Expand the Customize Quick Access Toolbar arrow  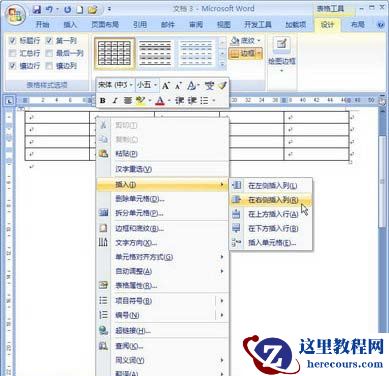[x=109, y=10]
